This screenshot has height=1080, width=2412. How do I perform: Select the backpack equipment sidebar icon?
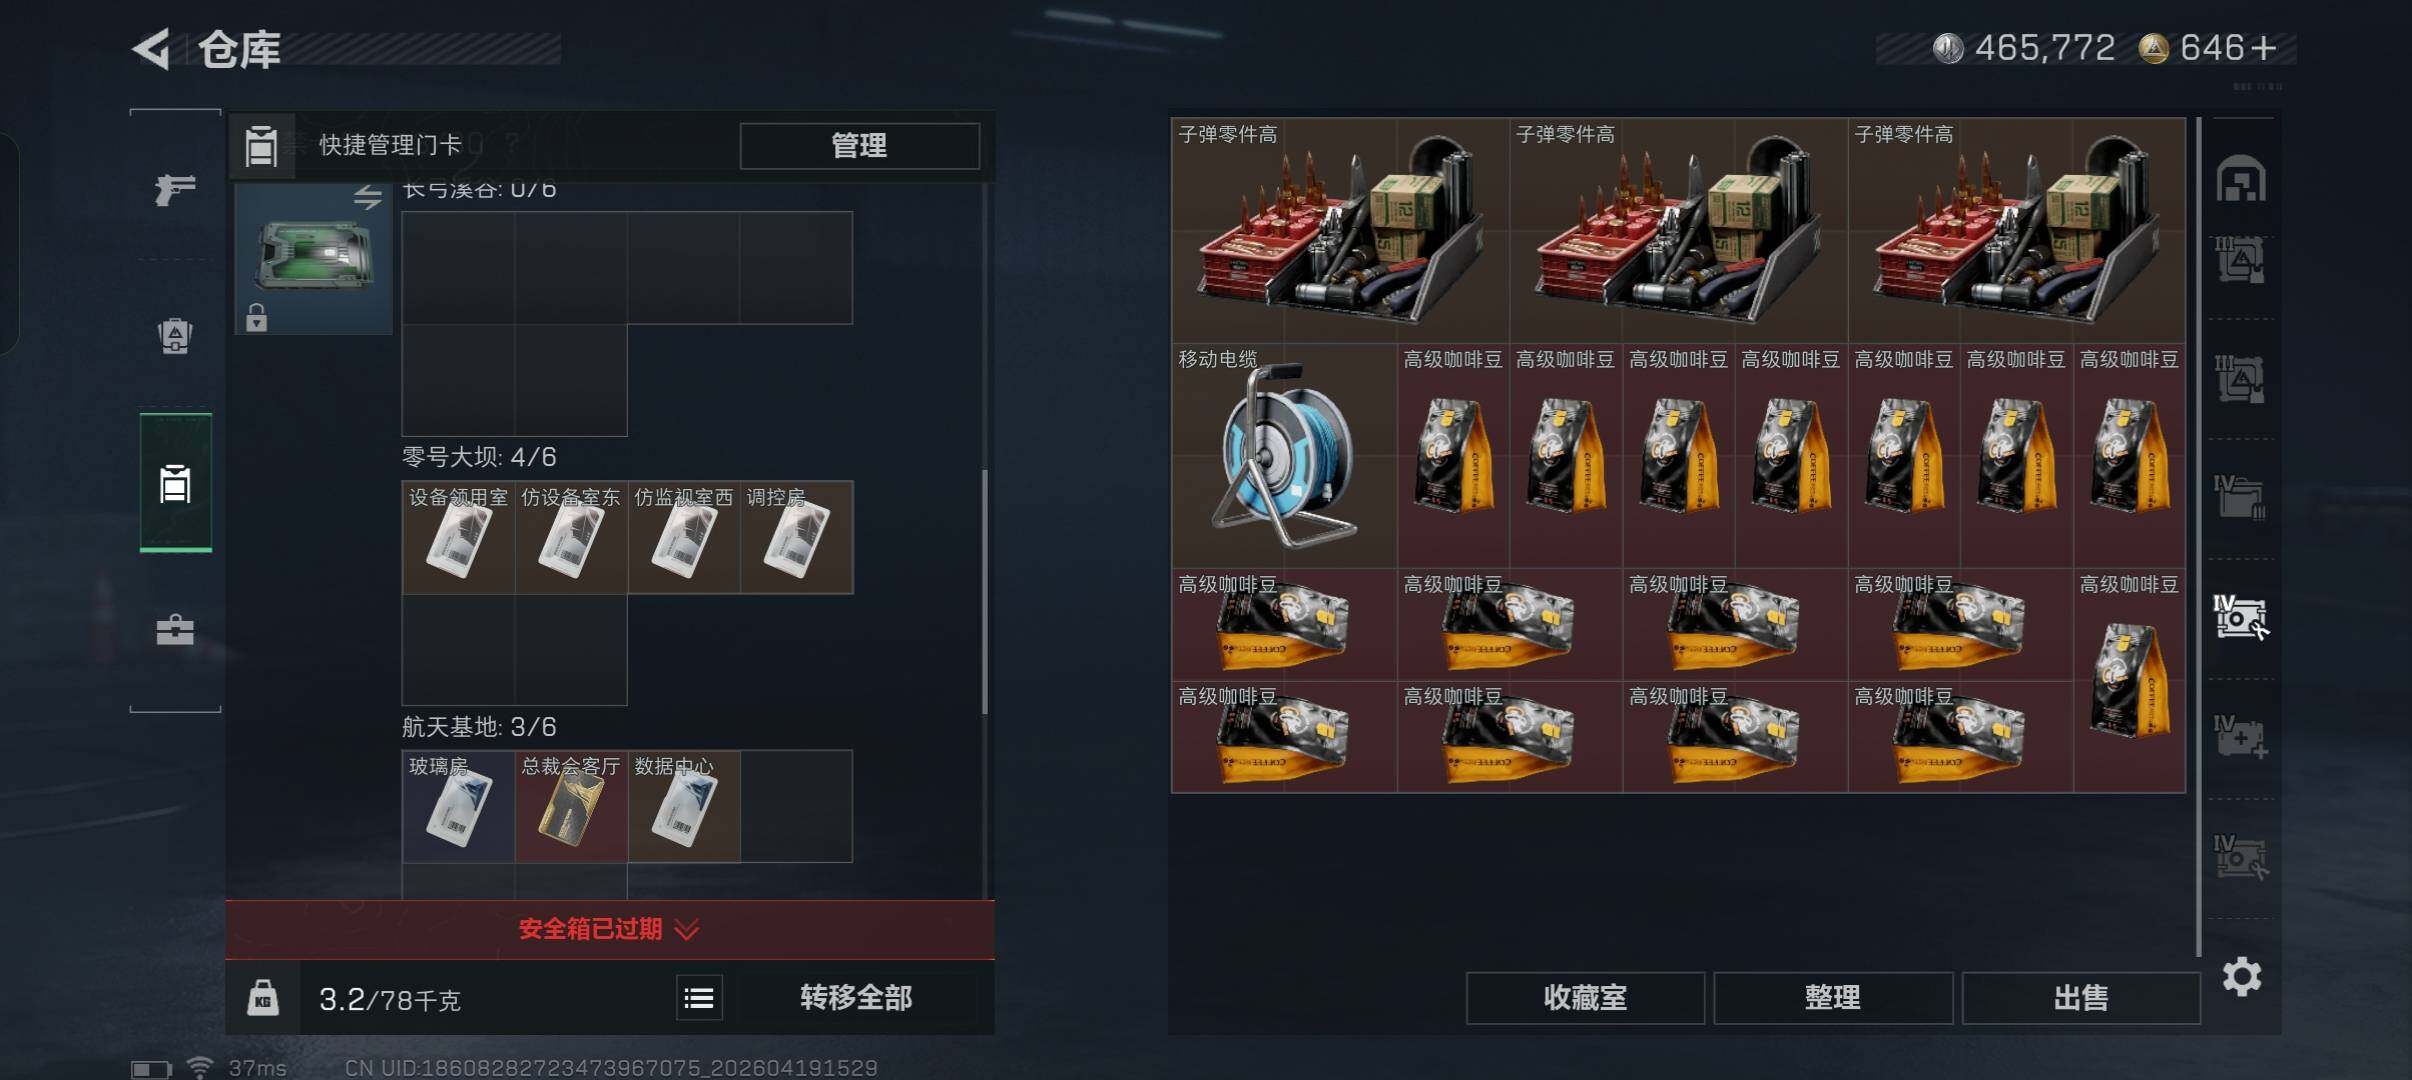(x=175, y=336)
